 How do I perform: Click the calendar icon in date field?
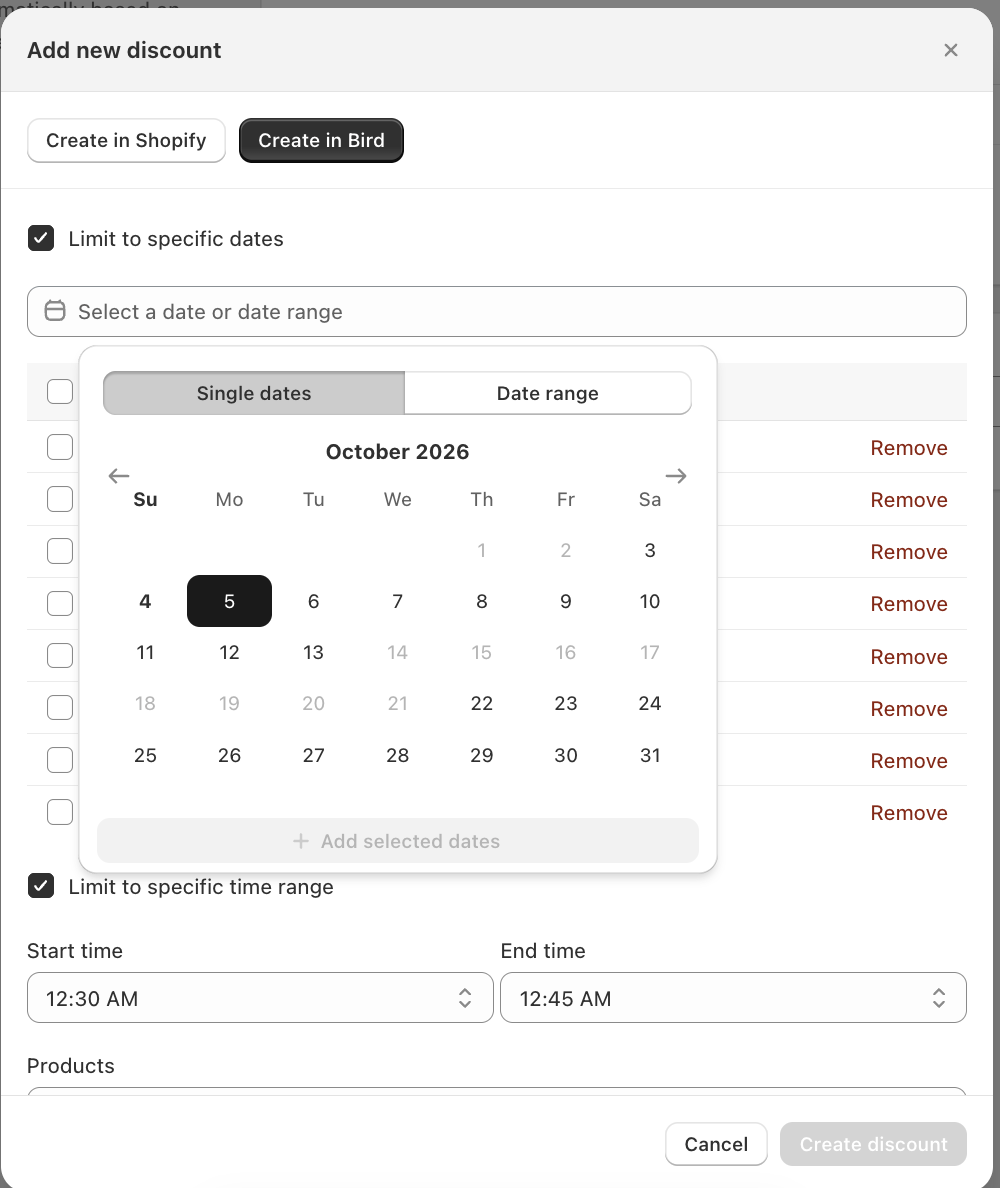tap(55, 311)
